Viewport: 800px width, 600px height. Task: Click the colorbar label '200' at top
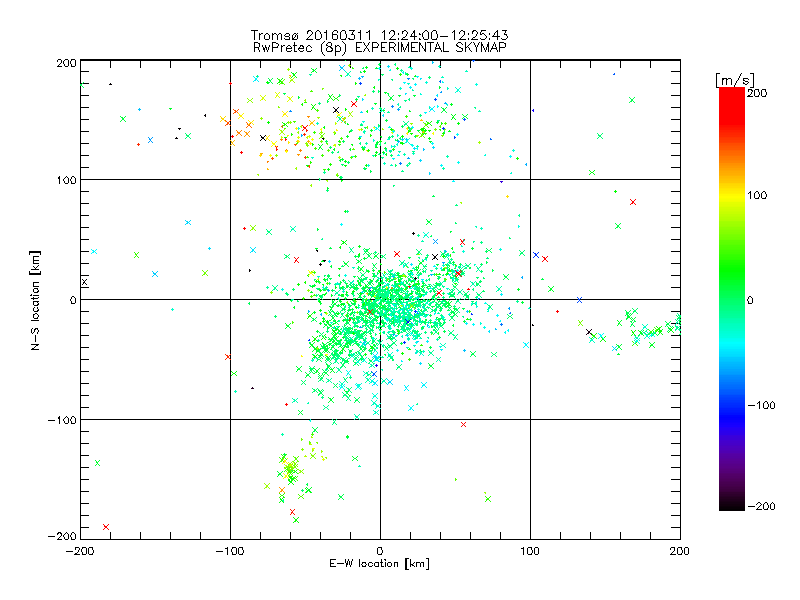pyautogui.click(x=757, y=93)
